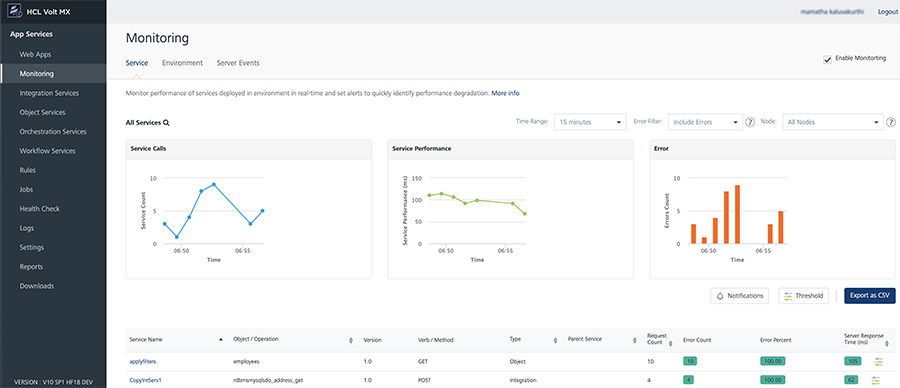Click the tallest orange bar in Error chart
The width and height of the screenshot is (900, 388).
[738, 214]
